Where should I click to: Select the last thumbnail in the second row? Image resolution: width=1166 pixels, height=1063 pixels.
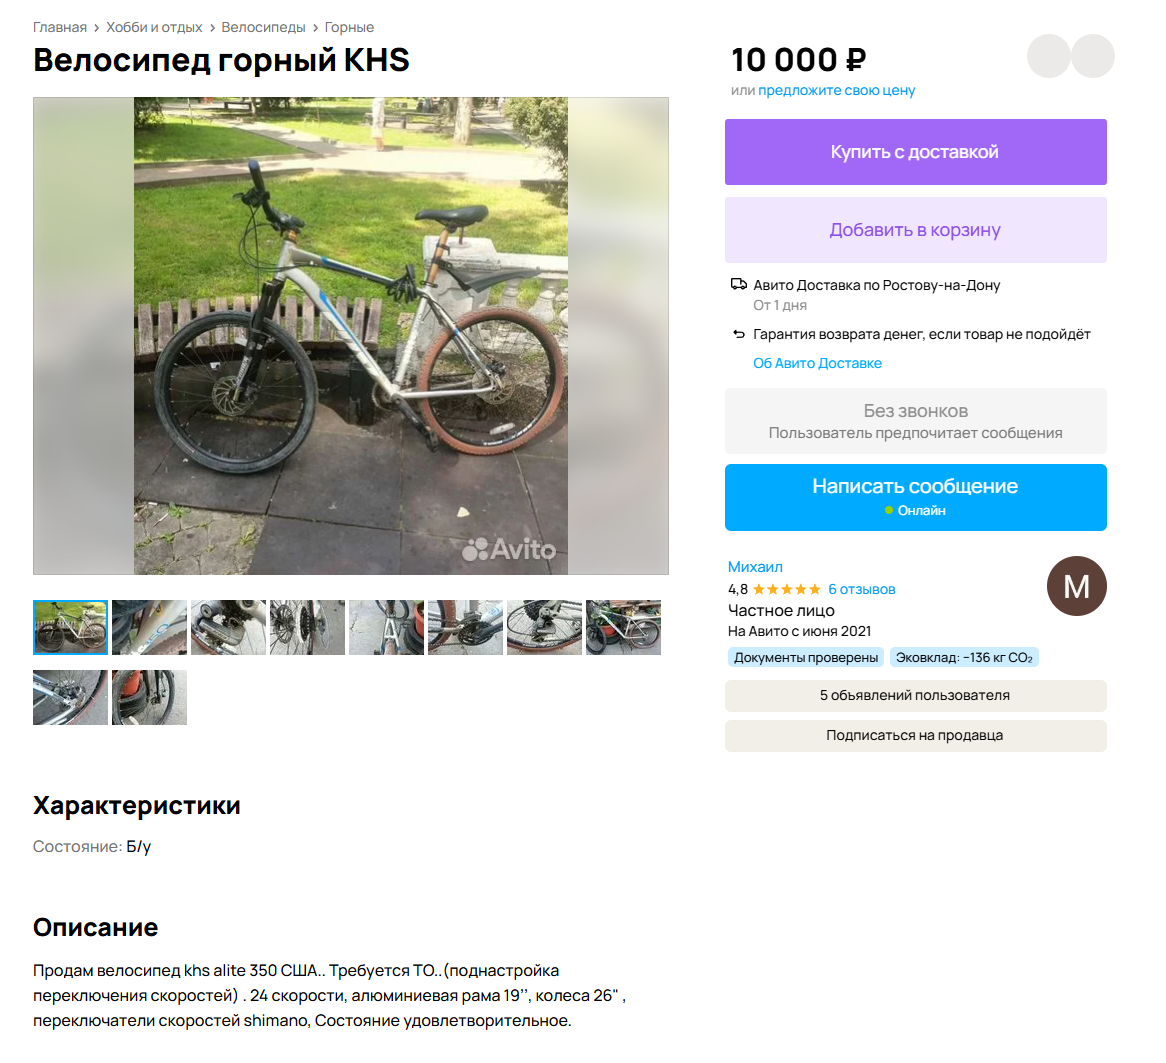[149, 697]
